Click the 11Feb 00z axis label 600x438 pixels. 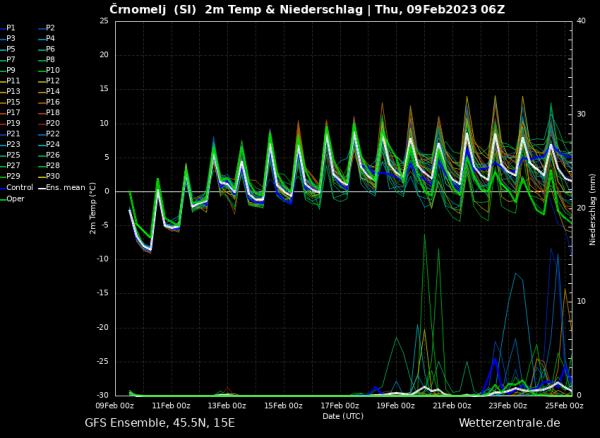(171, 406)
